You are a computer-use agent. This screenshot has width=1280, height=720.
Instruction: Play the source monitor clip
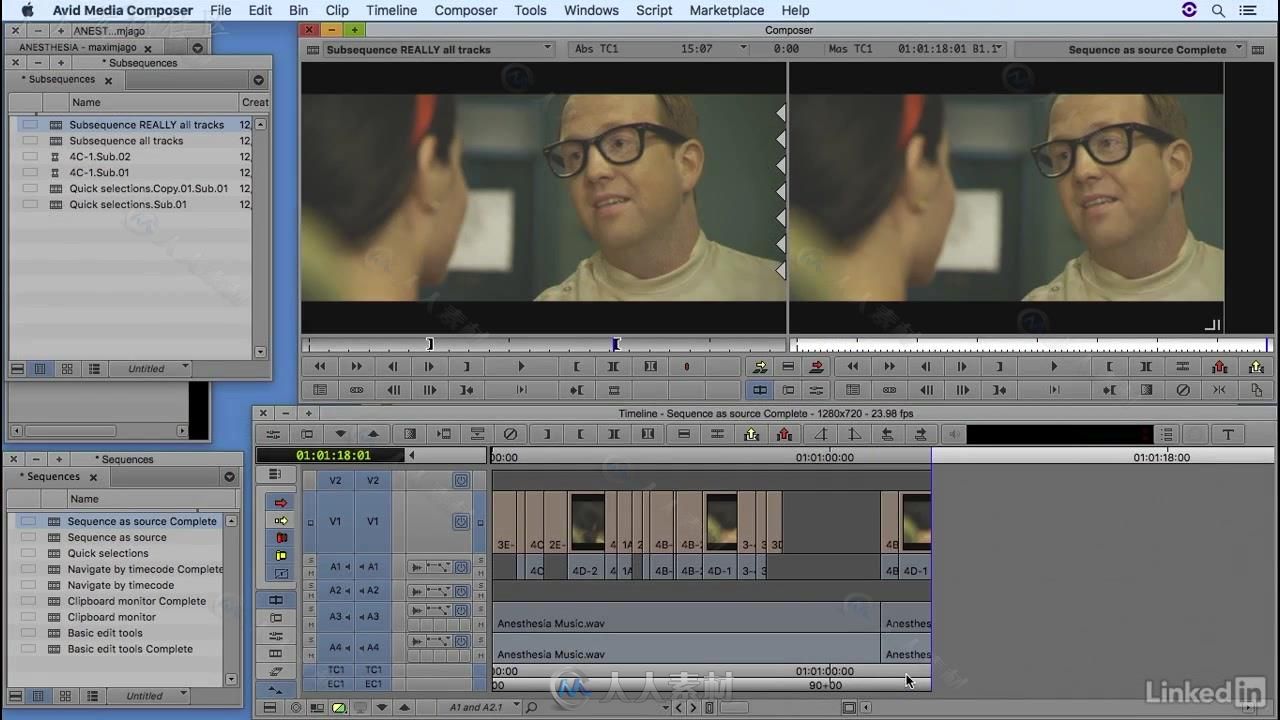pos(521,367)
